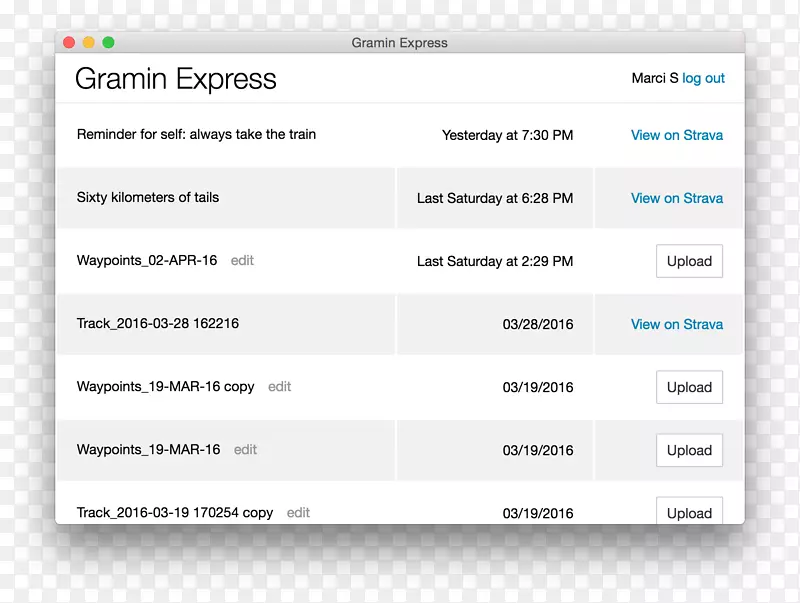Close the Gramin Express window
Screen dimensions: 800x603
tap(69, 43)
